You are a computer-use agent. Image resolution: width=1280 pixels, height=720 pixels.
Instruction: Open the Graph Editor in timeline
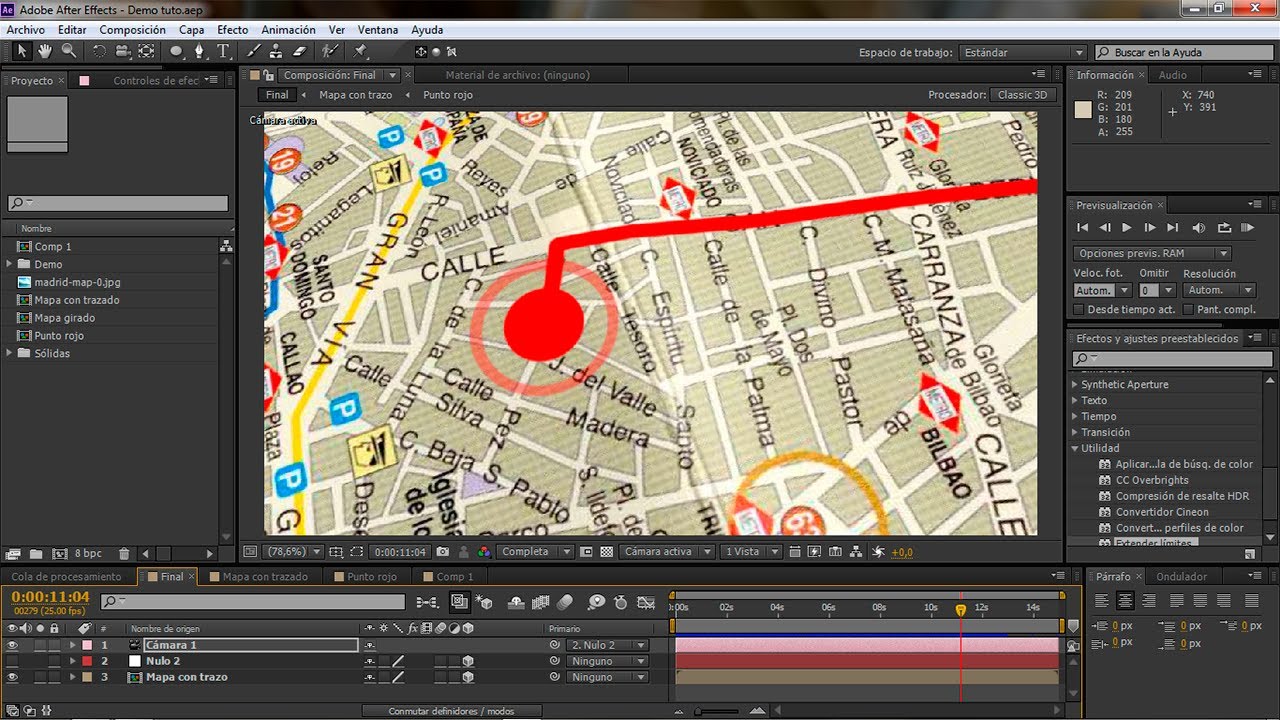click(x=647, y=602)
